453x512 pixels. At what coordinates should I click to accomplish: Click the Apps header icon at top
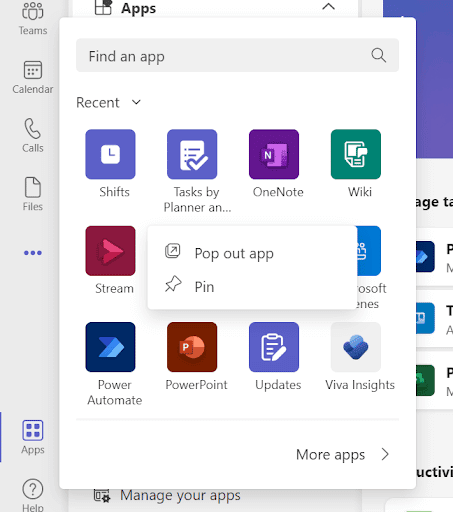pyautogui.click(x=103, y=7)
